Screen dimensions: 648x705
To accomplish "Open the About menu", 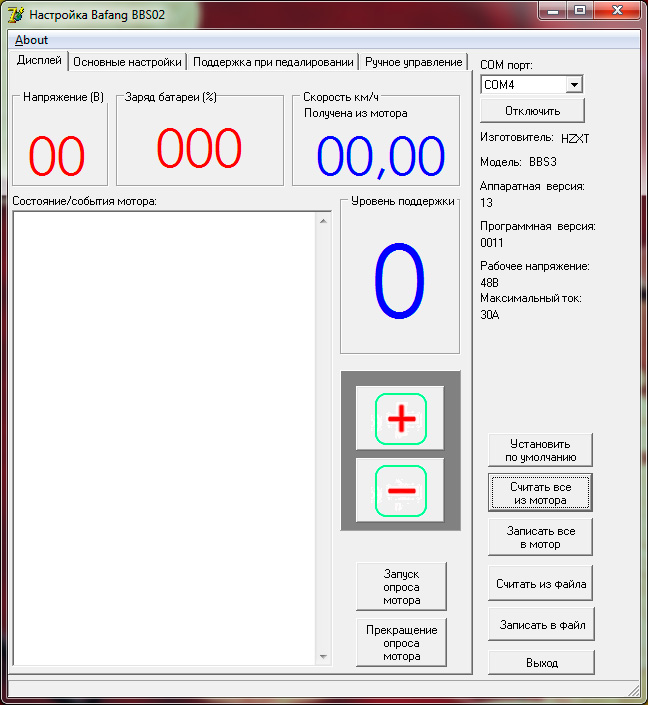I will pos(31,40).
